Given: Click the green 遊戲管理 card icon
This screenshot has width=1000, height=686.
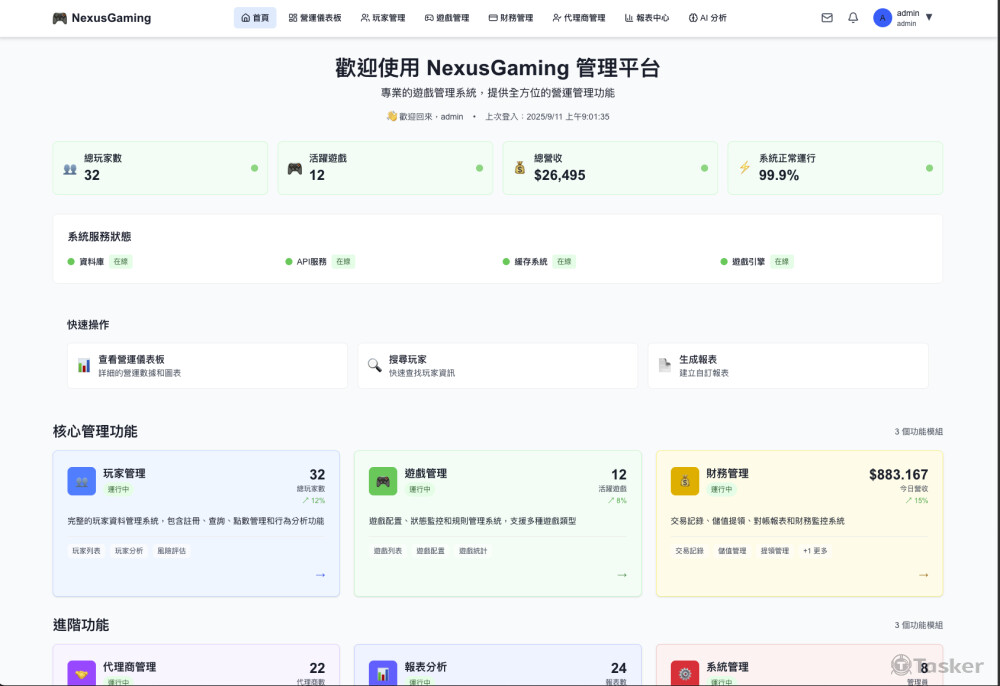Looking at the screenshot, I should click(x=383, y=481).
